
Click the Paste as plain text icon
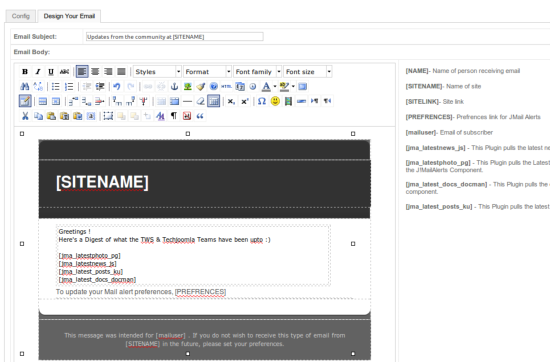pos(65,116)
